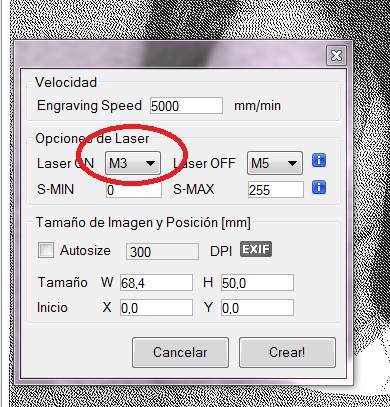Click the DPI label
The width and height of the screenshot is (390, 407).
pyautogui.click(x=221, y=251)
